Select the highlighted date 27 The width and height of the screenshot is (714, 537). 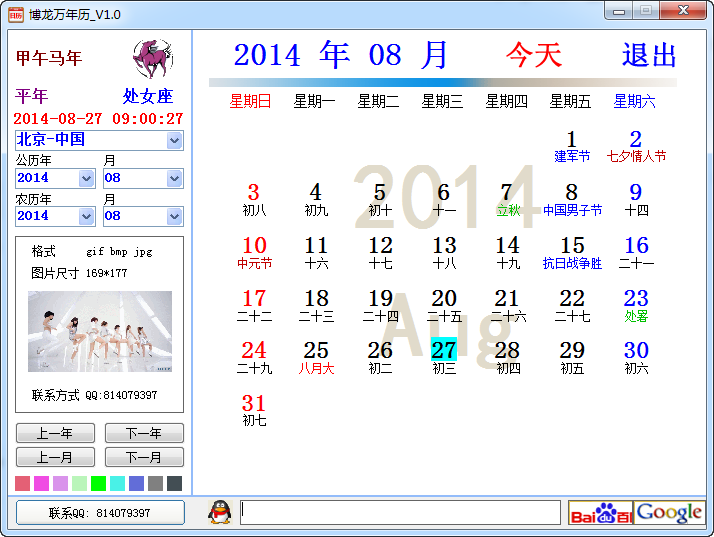point(443,350)
